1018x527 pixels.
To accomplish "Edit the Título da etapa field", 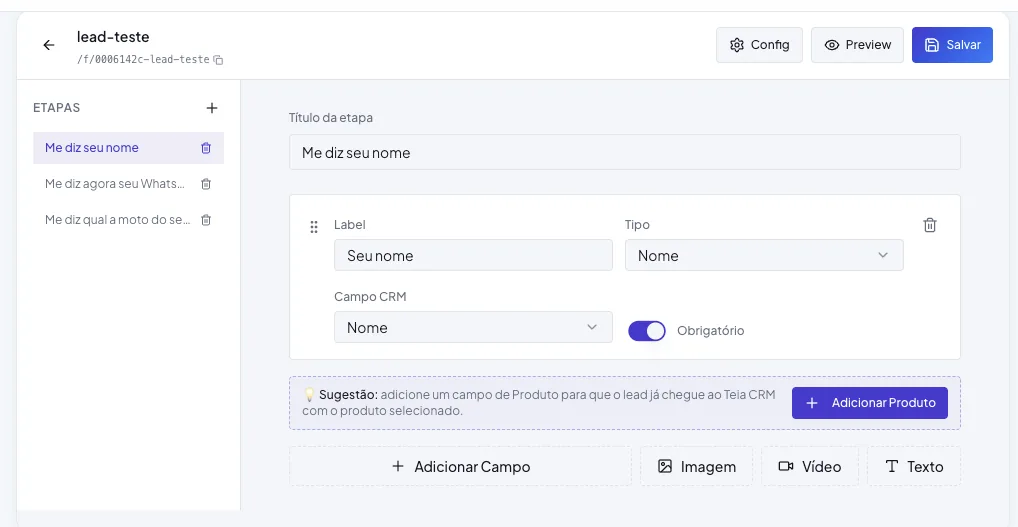I will pos(625,153).
